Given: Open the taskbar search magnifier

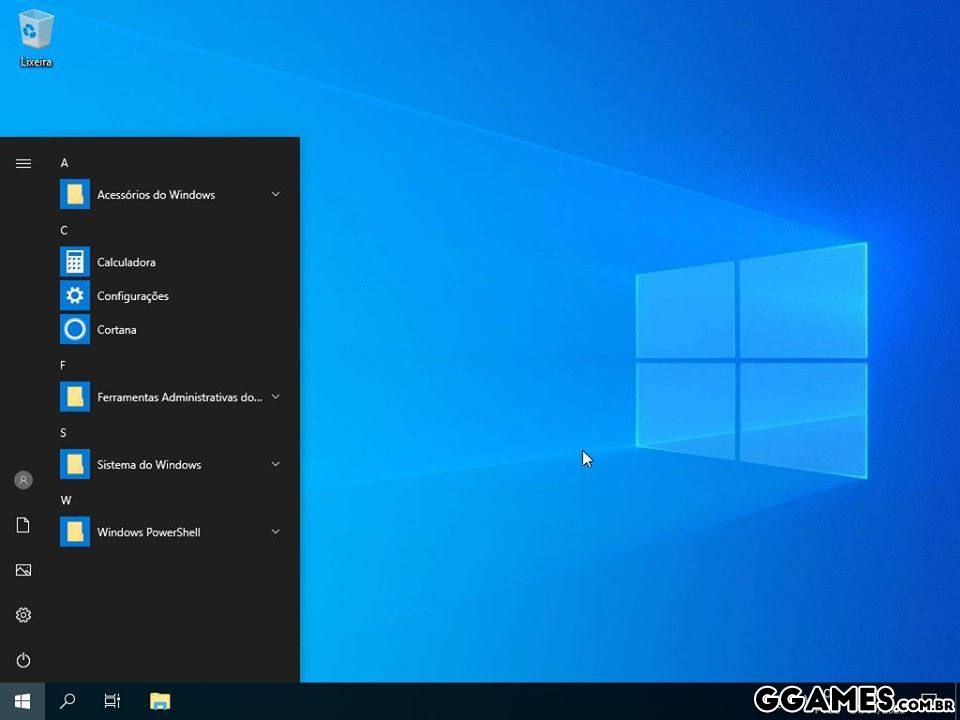Looking at the screenshot, I should point(68,701).
